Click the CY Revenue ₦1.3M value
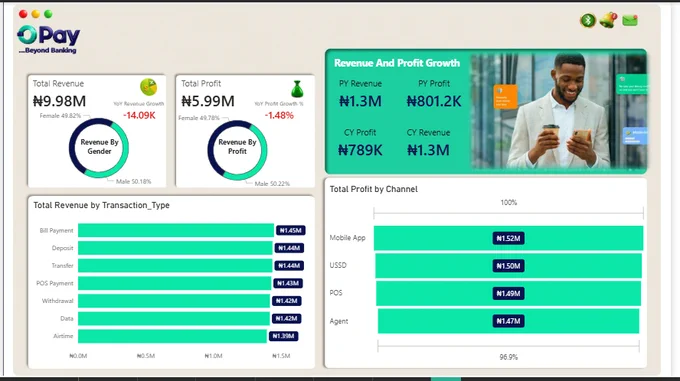 (x=428, y=150)
